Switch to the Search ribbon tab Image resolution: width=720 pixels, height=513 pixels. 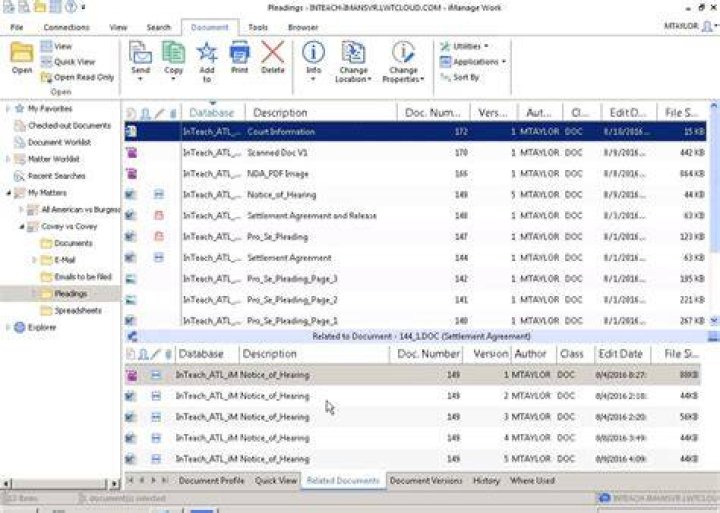tap(158, 28)
